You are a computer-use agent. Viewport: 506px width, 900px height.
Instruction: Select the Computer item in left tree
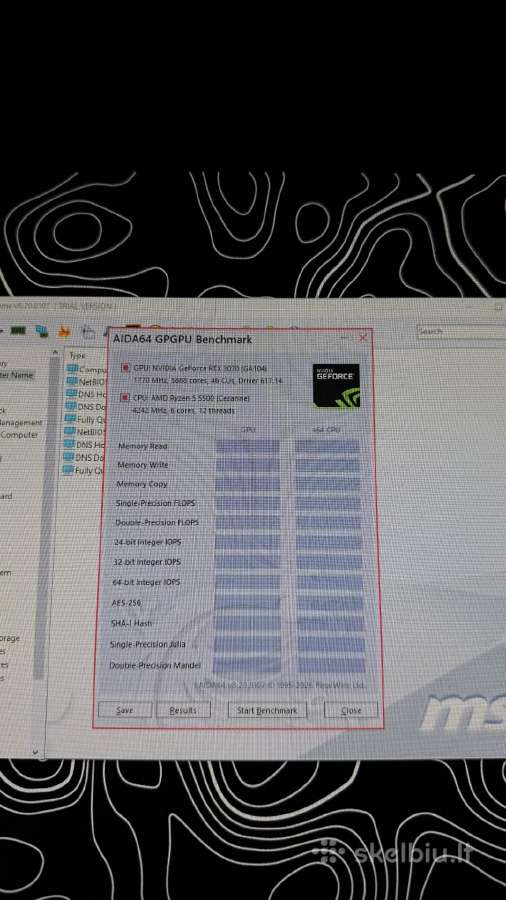(20, 435)
